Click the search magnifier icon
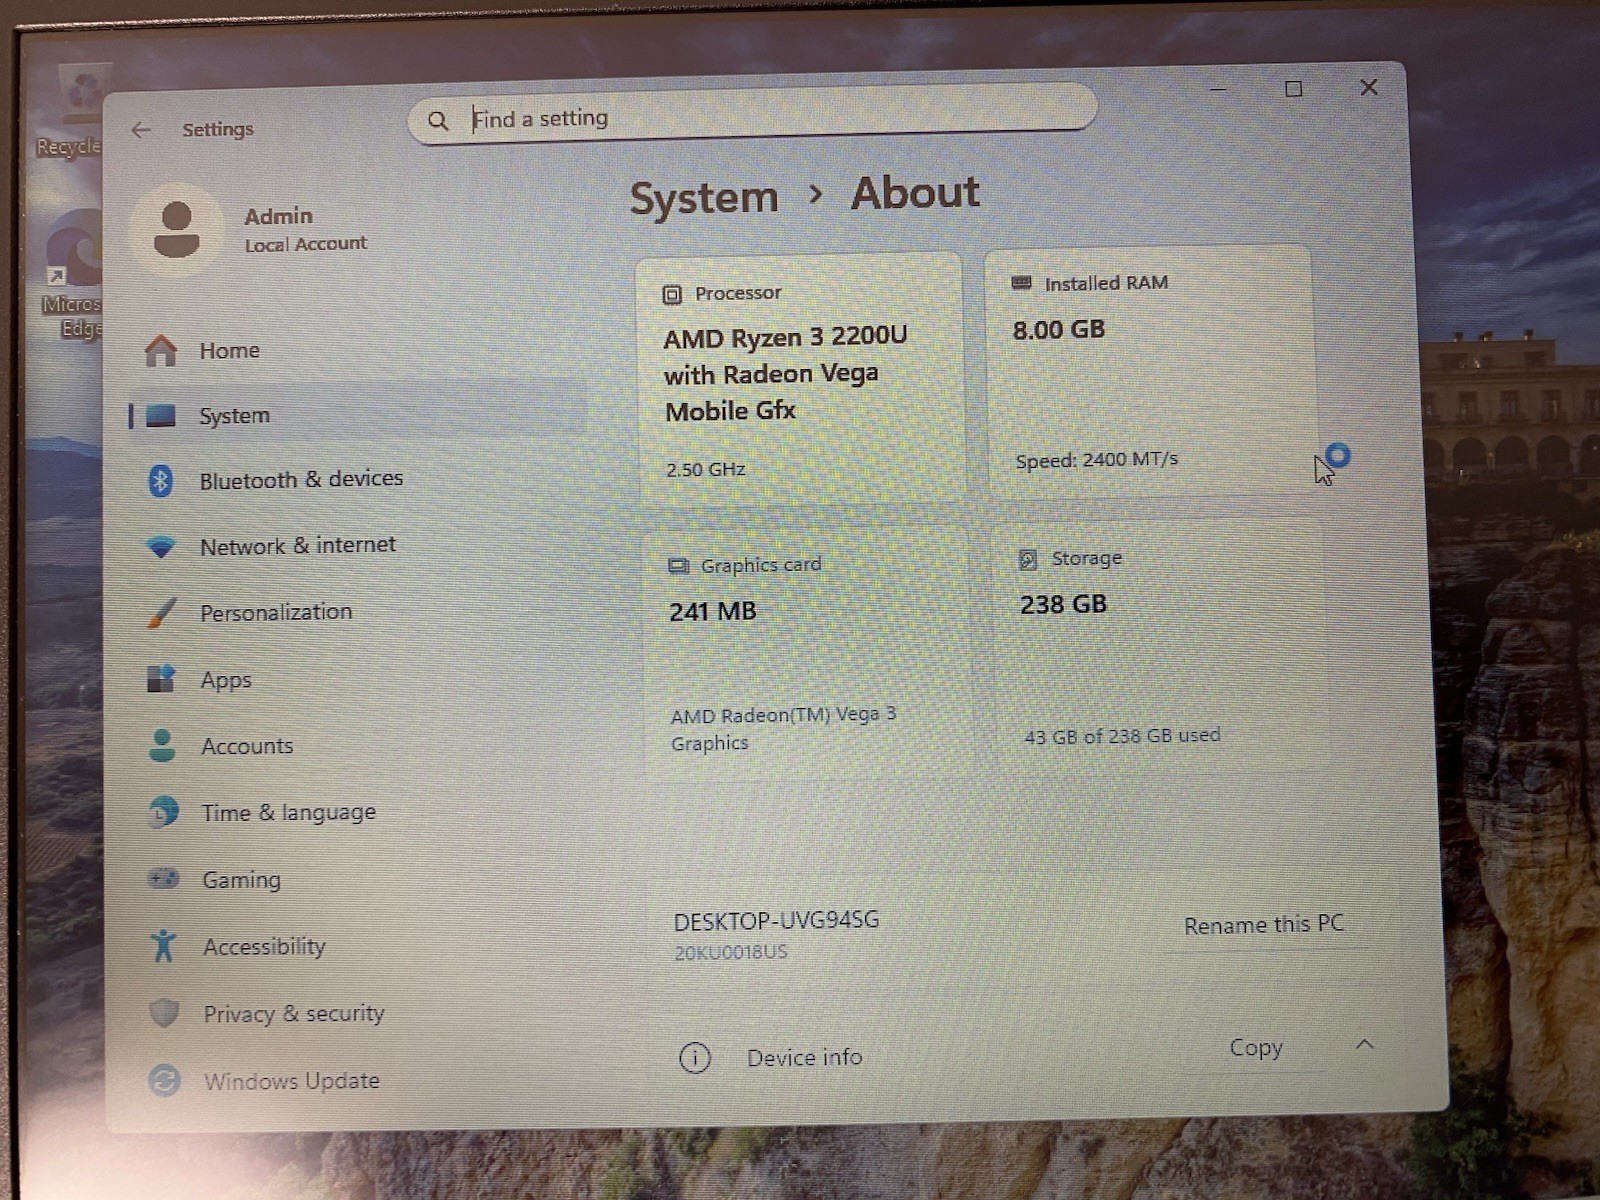 pos(438,121)
